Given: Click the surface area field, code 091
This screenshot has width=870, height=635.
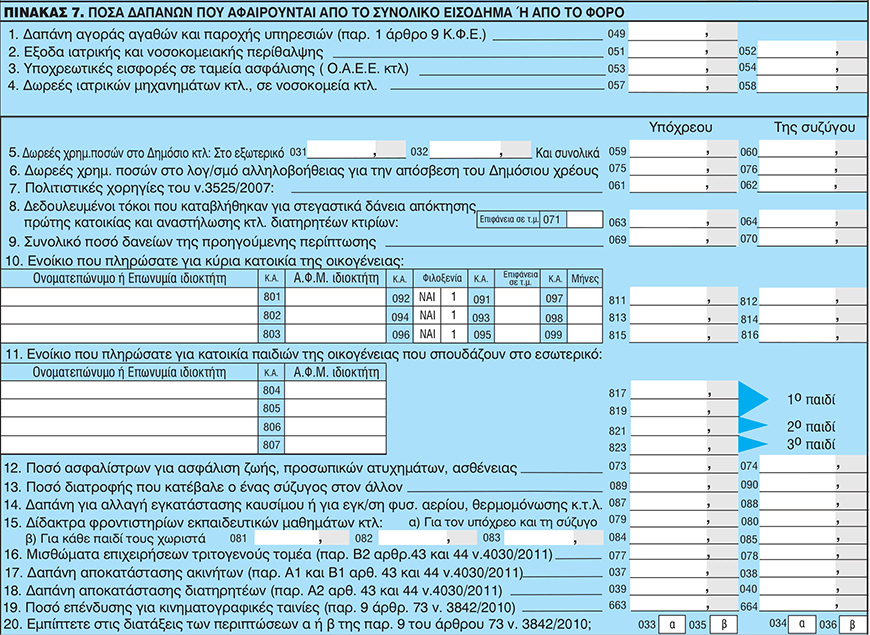Looking at the screenshot, I should coord(517,298).
